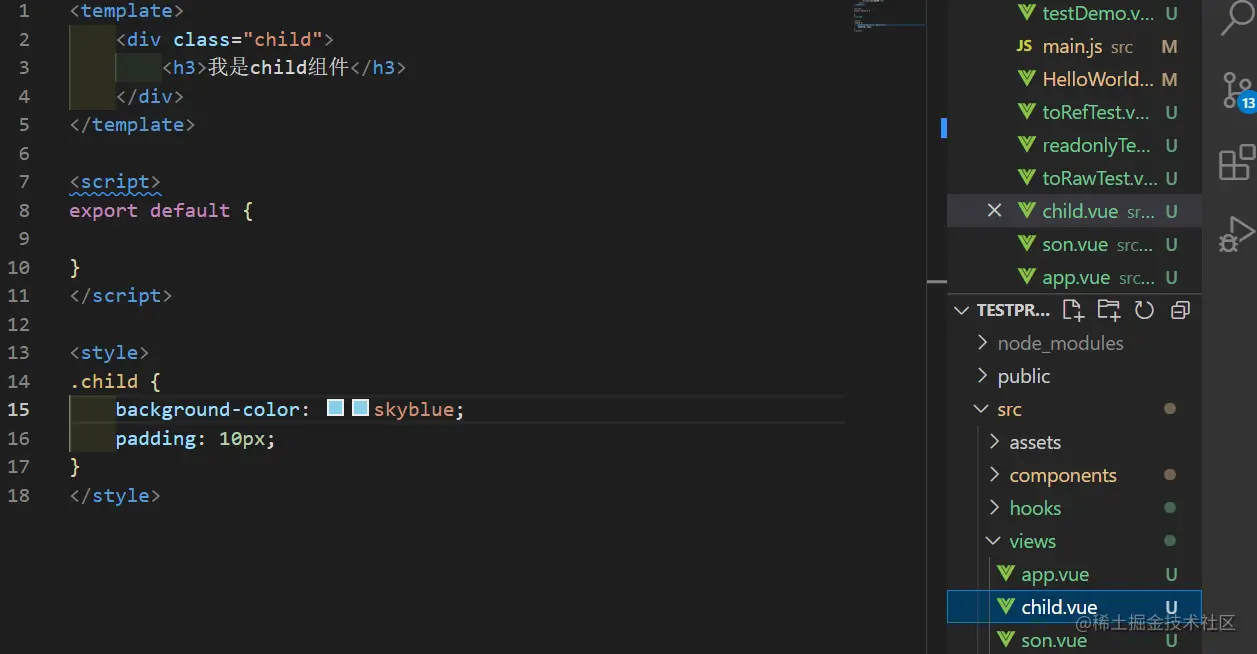Screen dimensions: 1257x654
Task: Open Source Control with 13 changes
Action: 1237,91
